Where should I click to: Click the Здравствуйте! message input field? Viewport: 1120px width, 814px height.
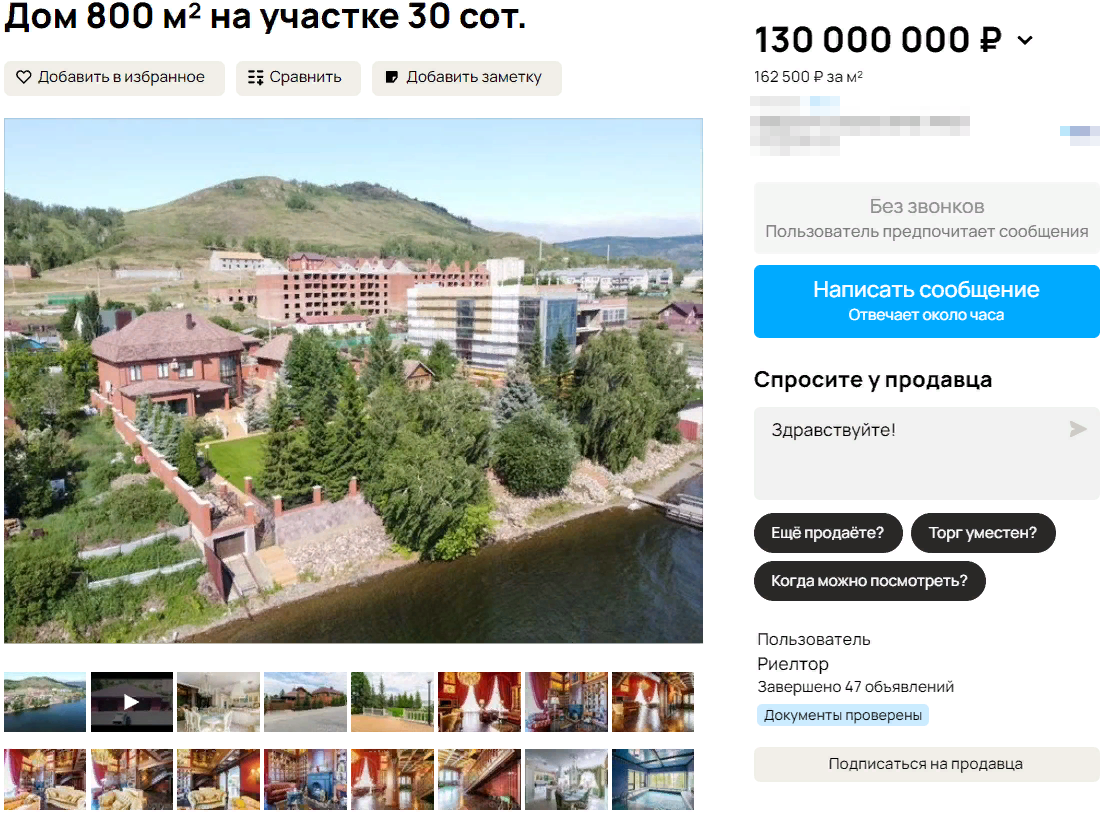click(x=926, y=453)
